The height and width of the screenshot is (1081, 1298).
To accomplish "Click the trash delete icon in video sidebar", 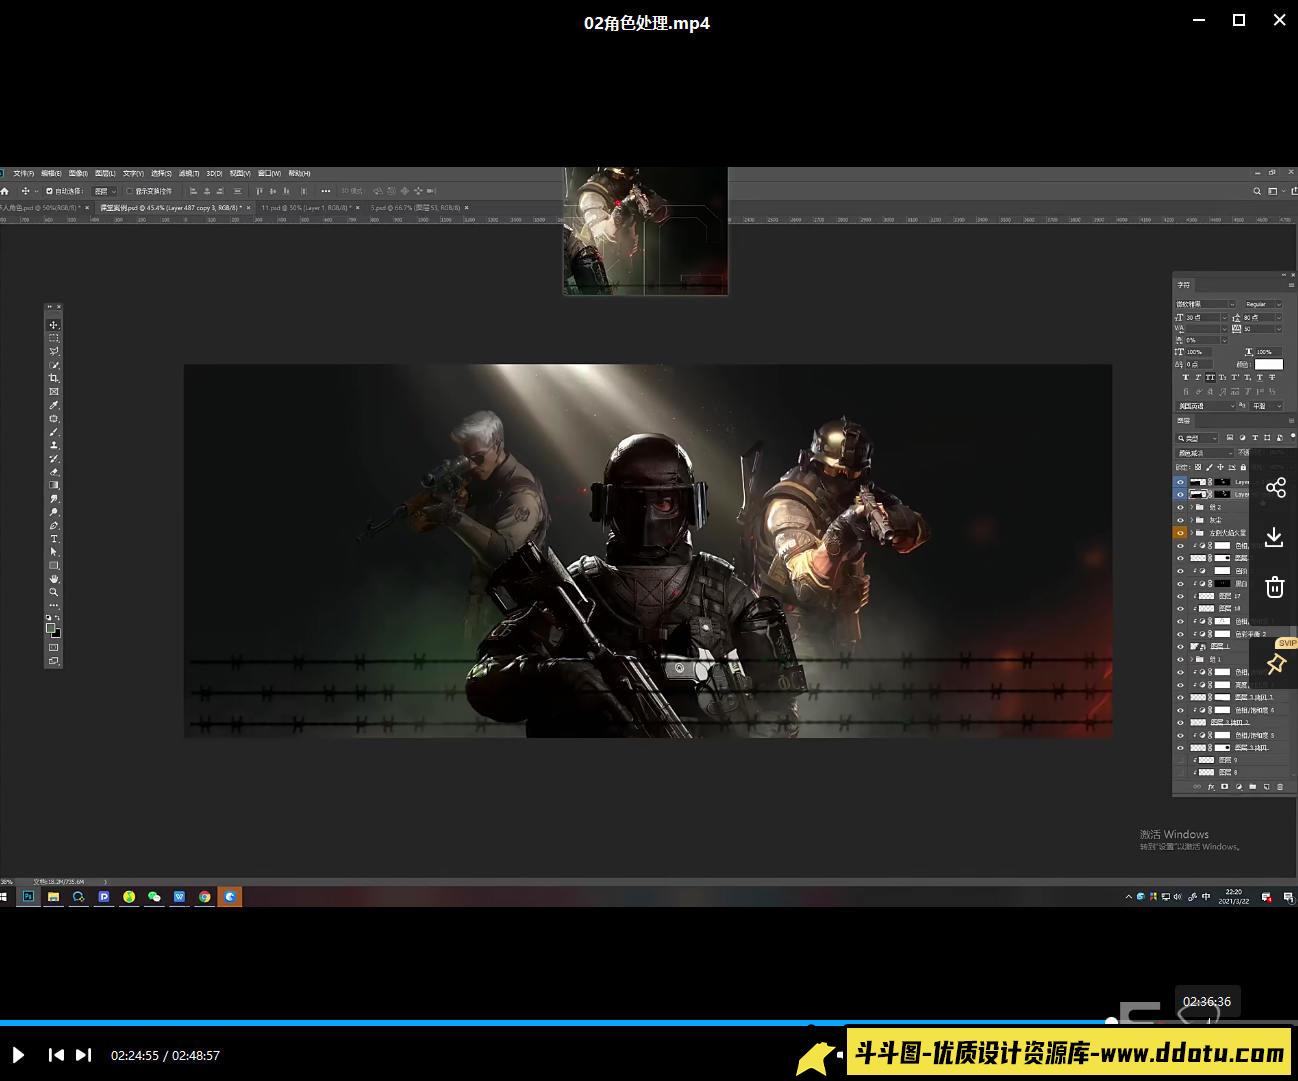I will pos(1275,586).
